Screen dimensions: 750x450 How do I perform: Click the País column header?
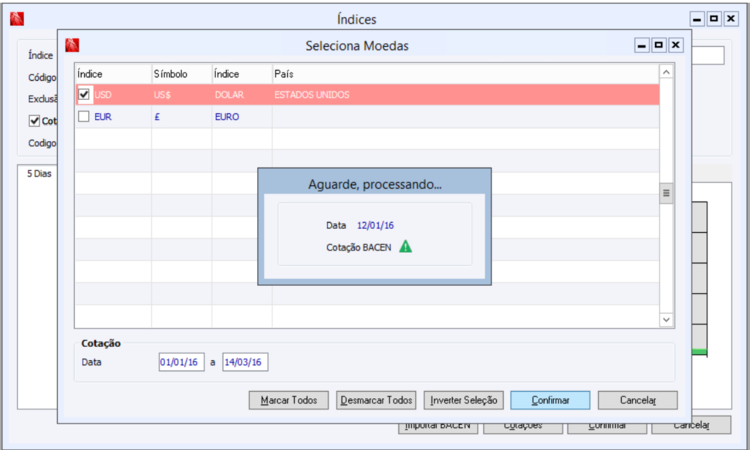(465, 74)
